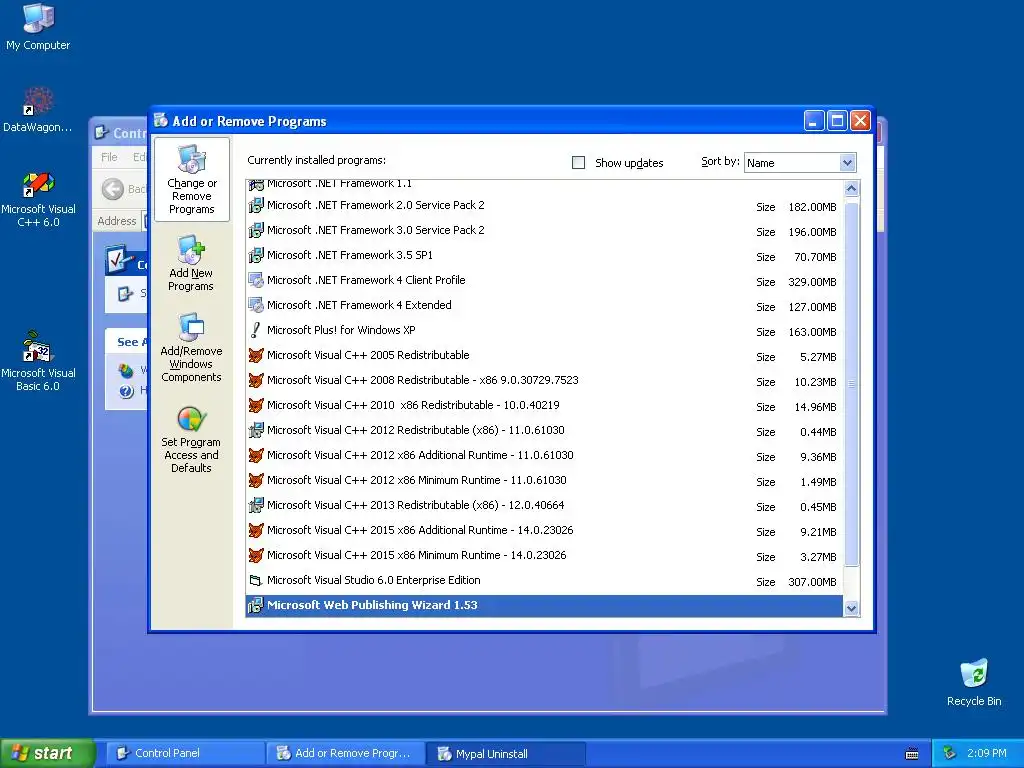
Task: Enable the Show updates checkbox
Action: pyautogui.click(x=579, y=163)
